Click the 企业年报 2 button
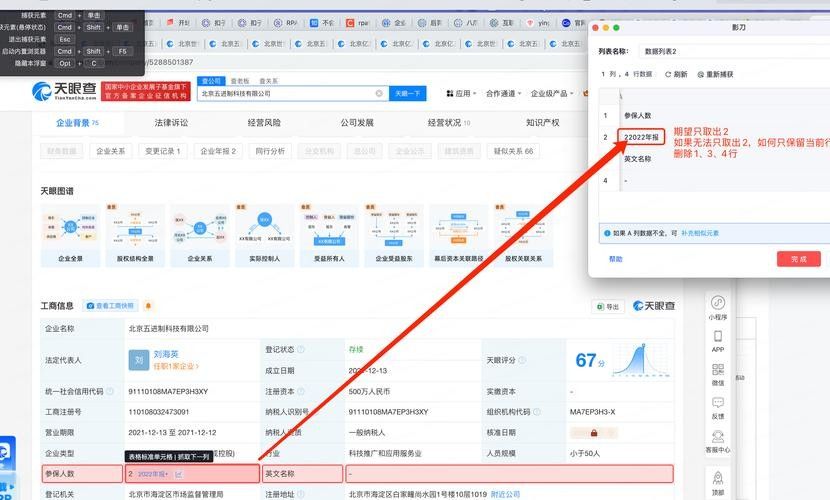Viewport: 830px width, 500px height. [218, 151]
